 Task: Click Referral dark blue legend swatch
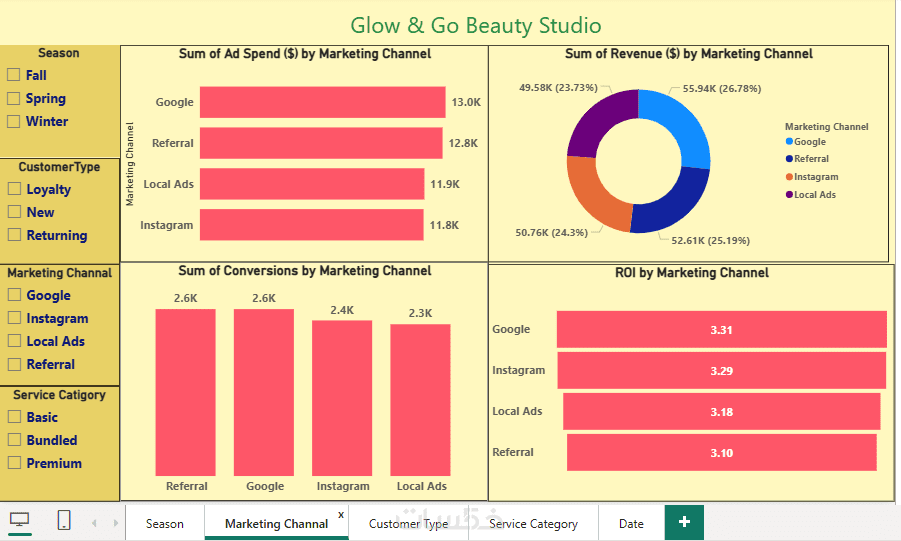[x=789, y=159]
